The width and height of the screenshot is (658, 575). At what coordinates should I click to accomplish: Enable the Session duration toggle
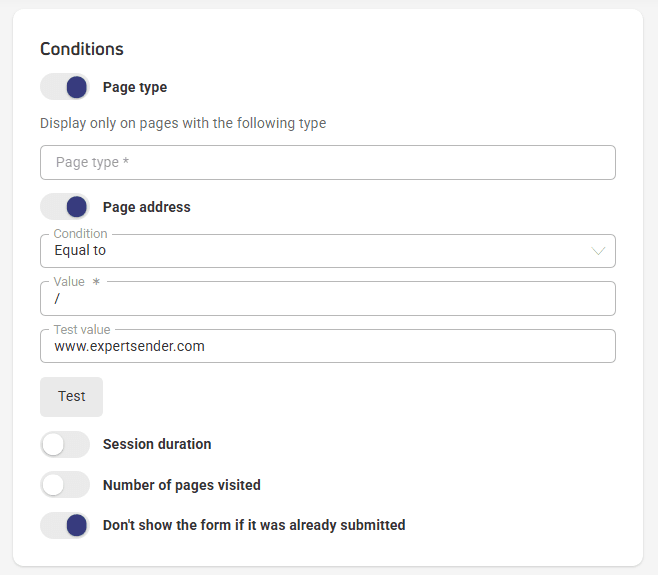click(x=65, y=444)
